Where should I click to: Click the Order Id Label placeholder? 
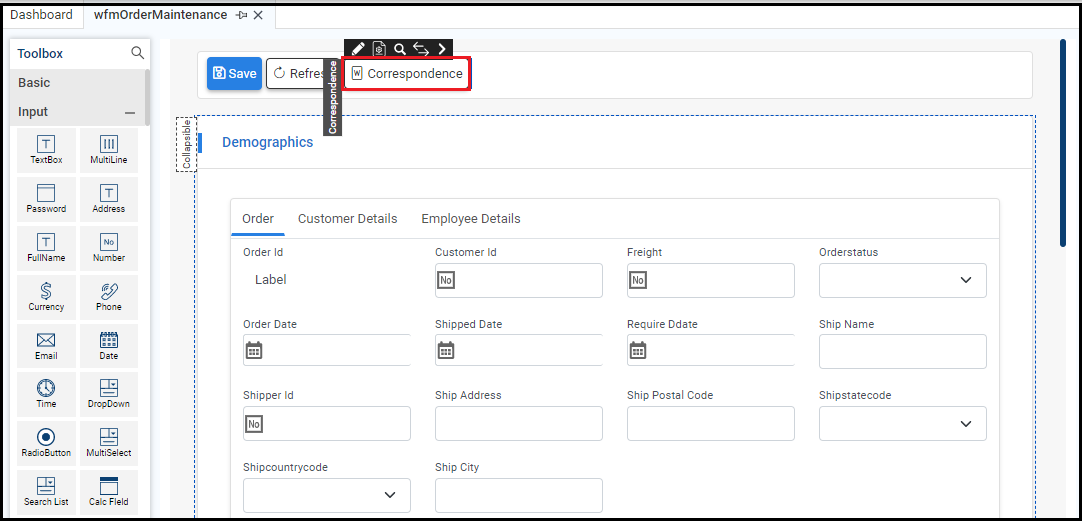coord(270,279)
